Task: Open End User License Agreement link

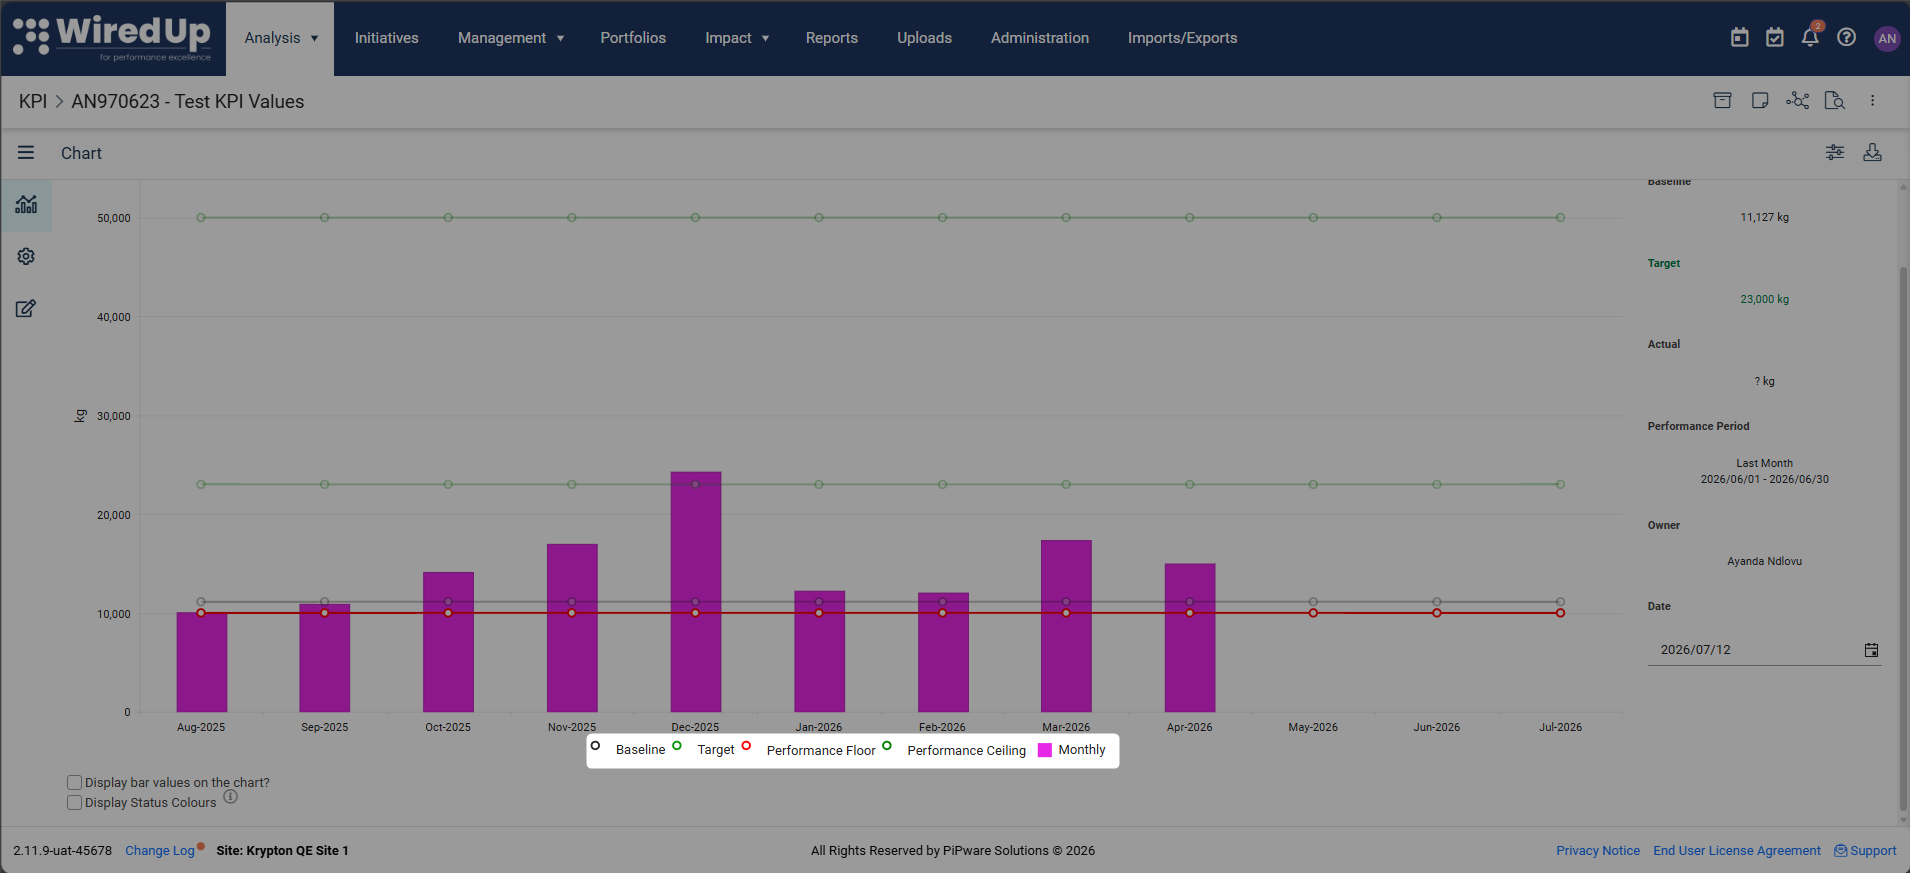Action: pyautogui.click(x=1737, y=851)
